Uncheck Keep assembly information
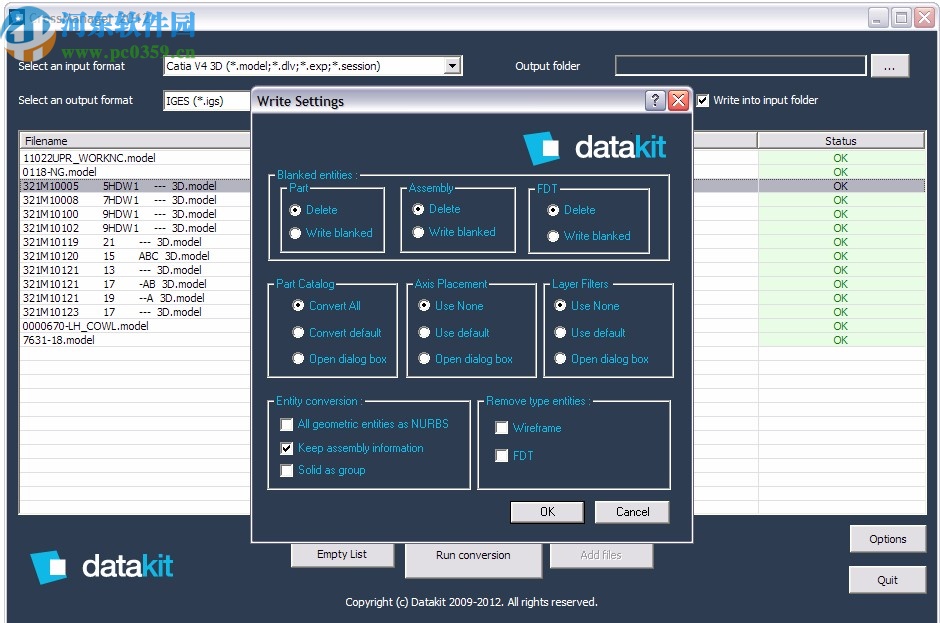The image size is (940, 623). 287,447
